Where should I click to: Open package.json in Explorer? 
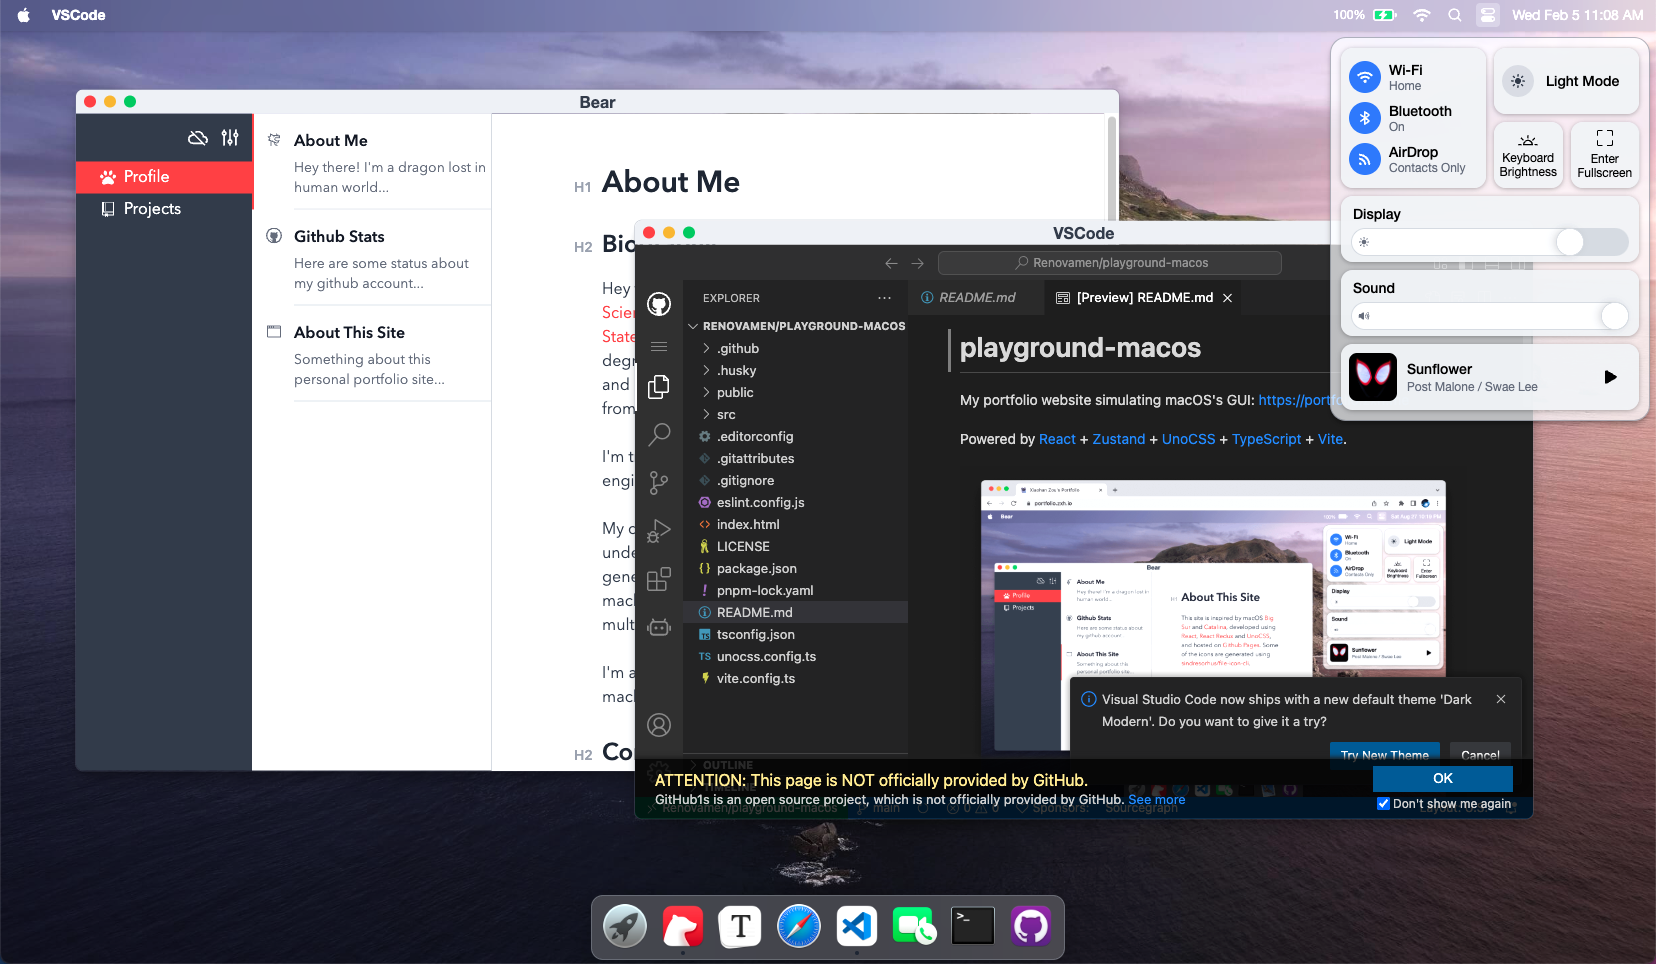(x=795, y=568)
